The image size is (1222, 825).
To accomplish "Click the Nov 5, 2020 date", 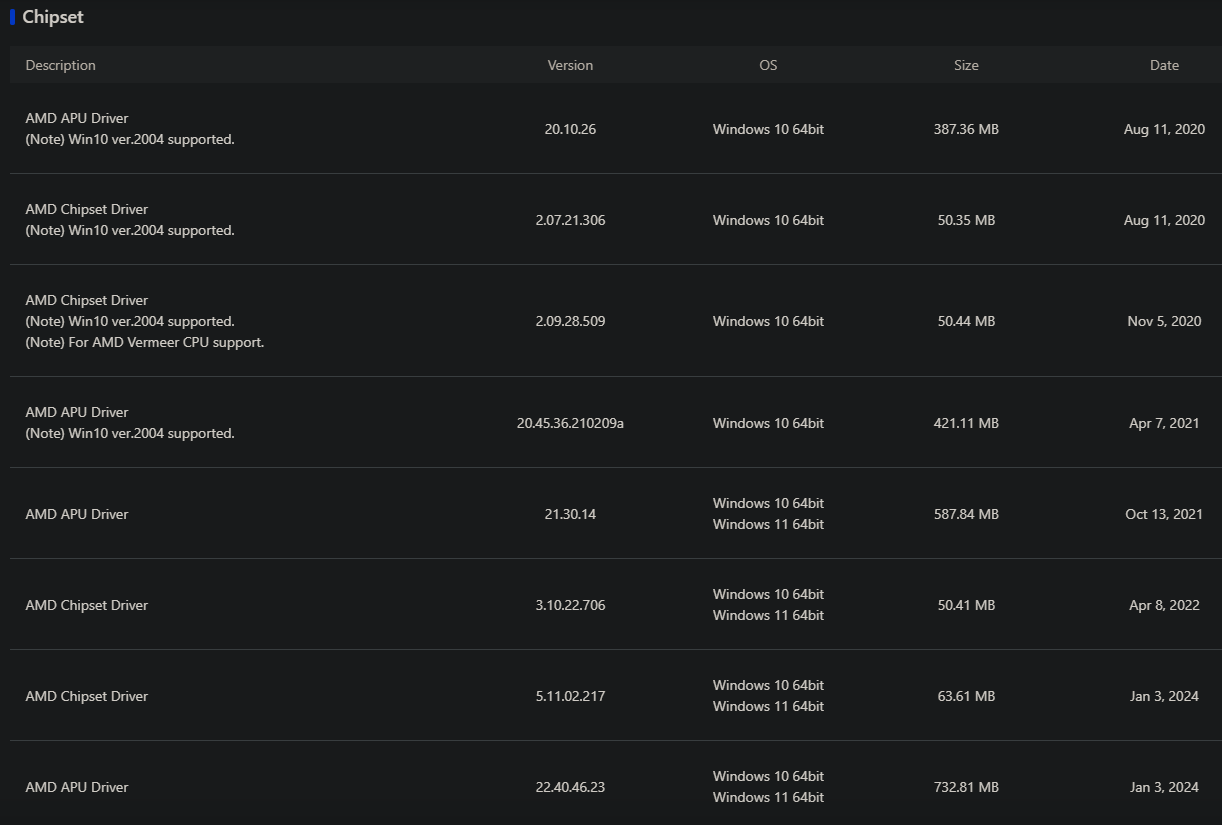I will click(x=1164, y=321).
